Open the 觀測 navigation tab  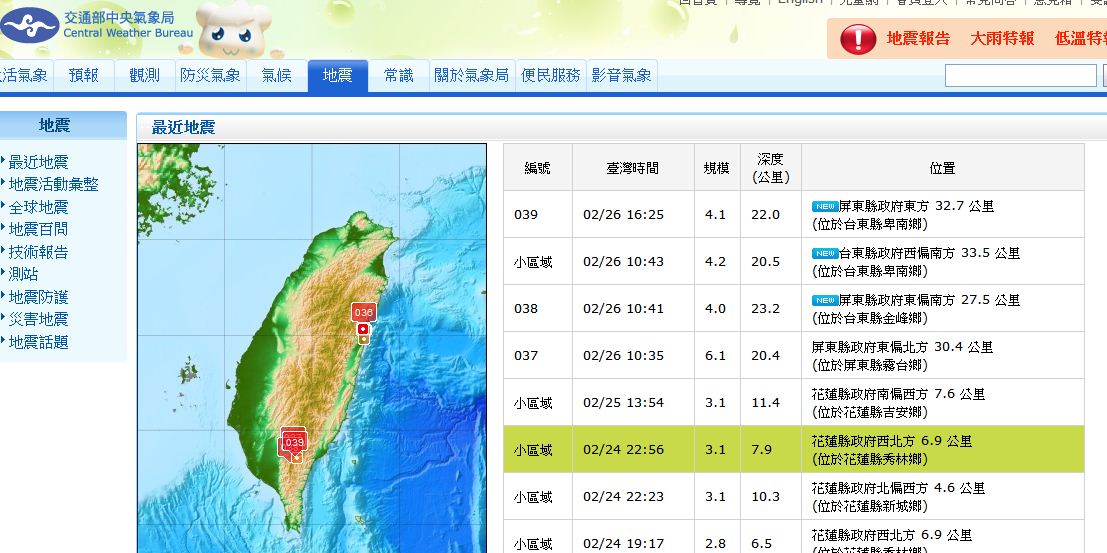click(x=144, y=75)
